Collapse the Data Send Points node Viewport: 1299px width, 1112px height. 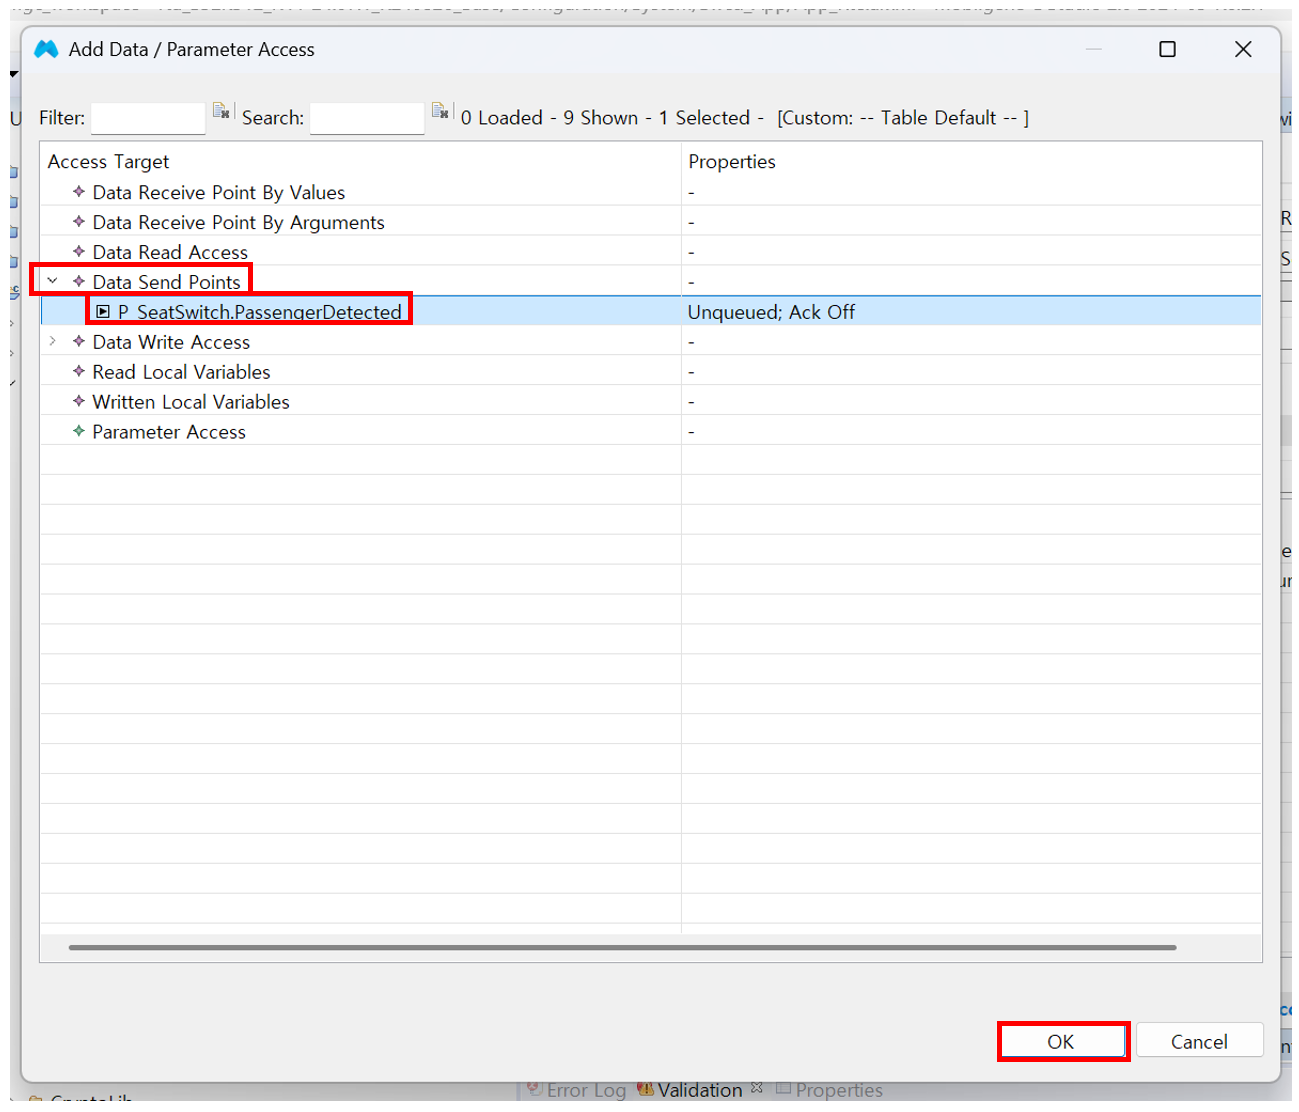53,281
